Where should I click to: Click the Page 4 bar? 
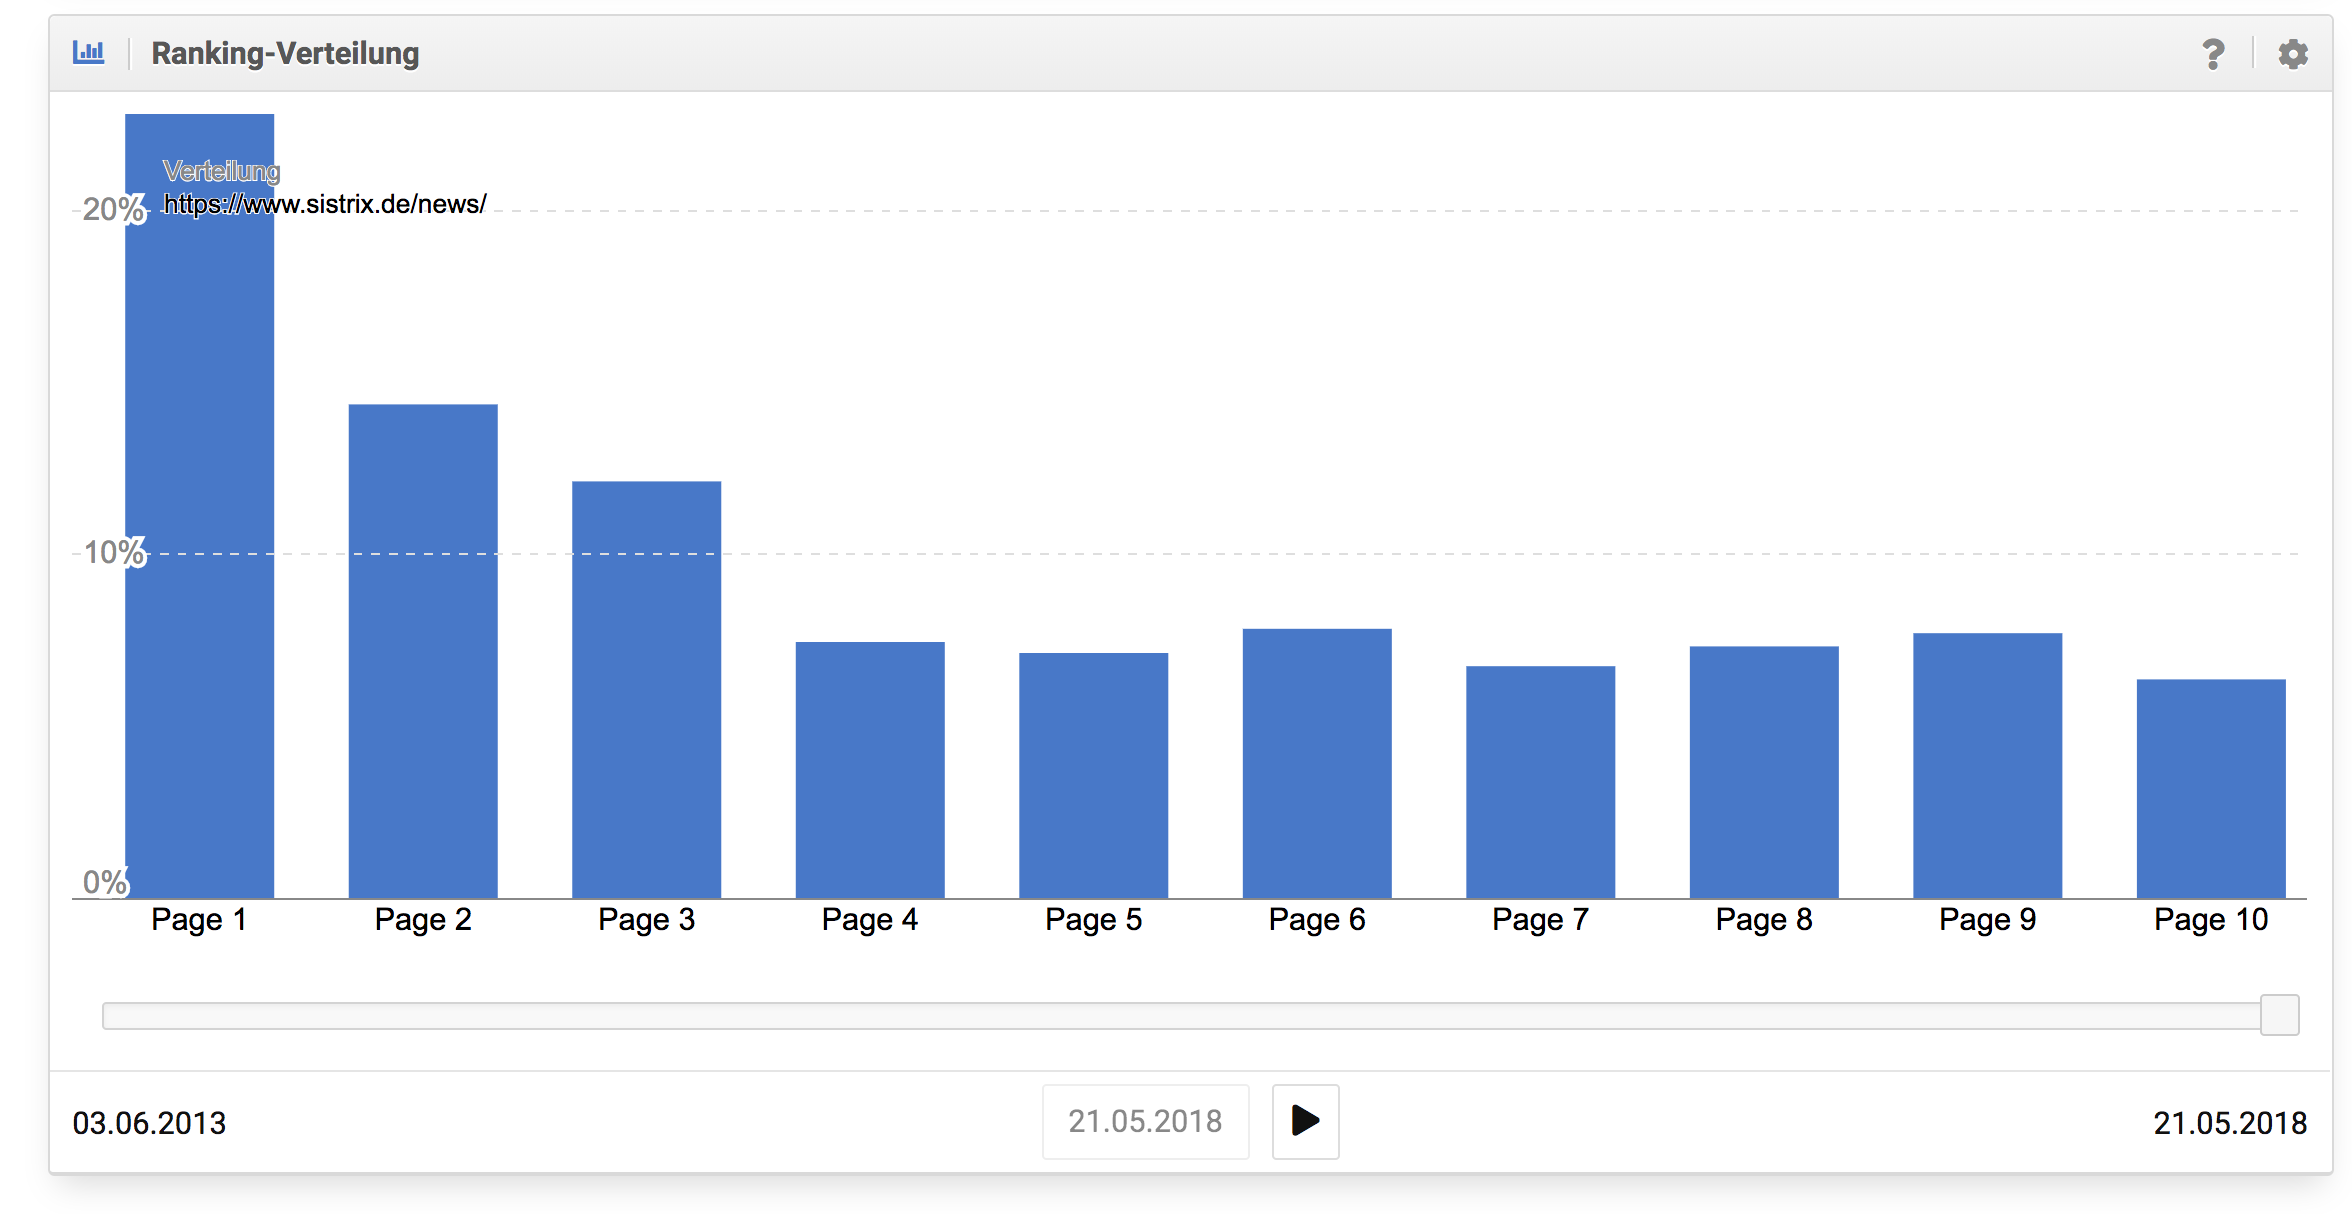(870, 770)
